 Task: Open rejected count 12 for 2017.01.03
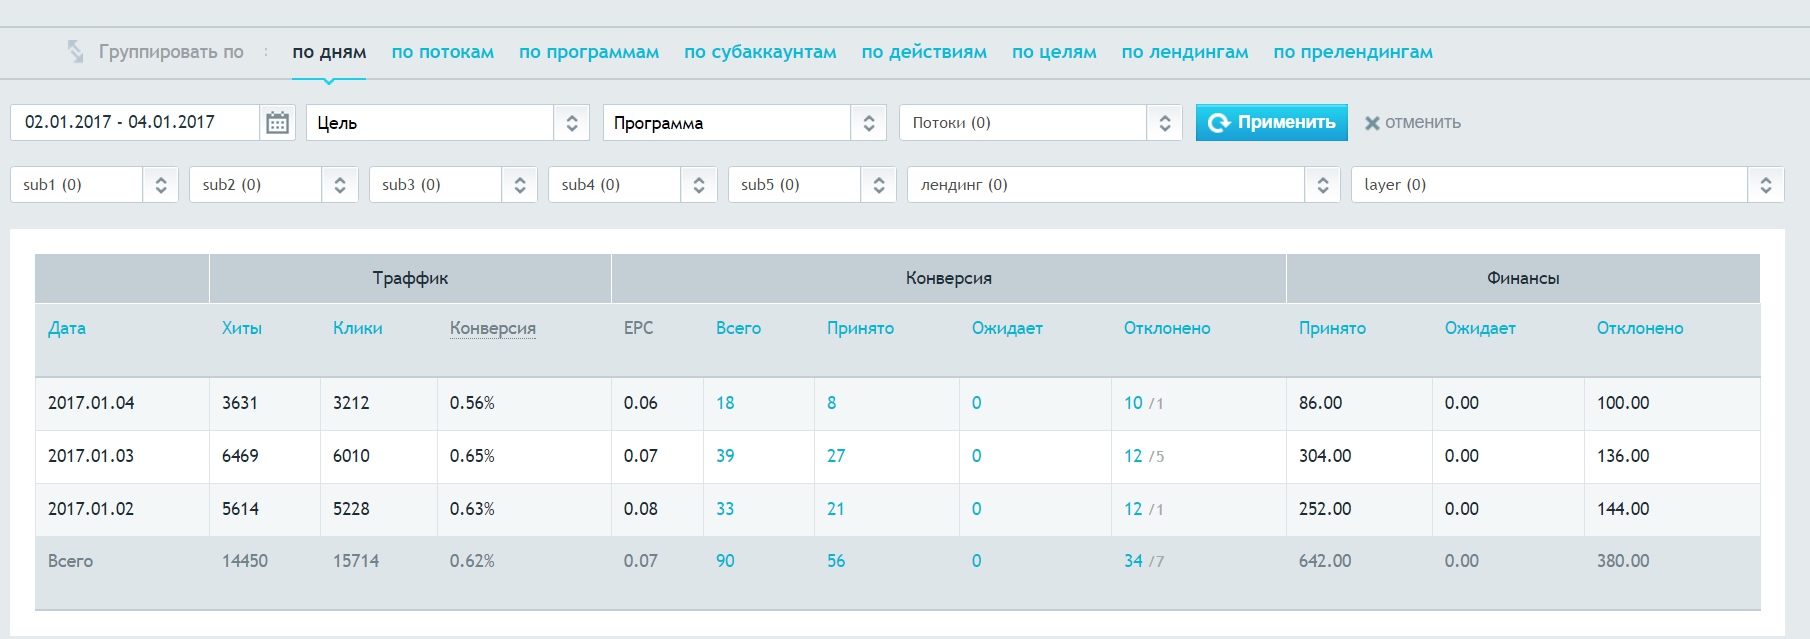click(x=1133, y=456)
